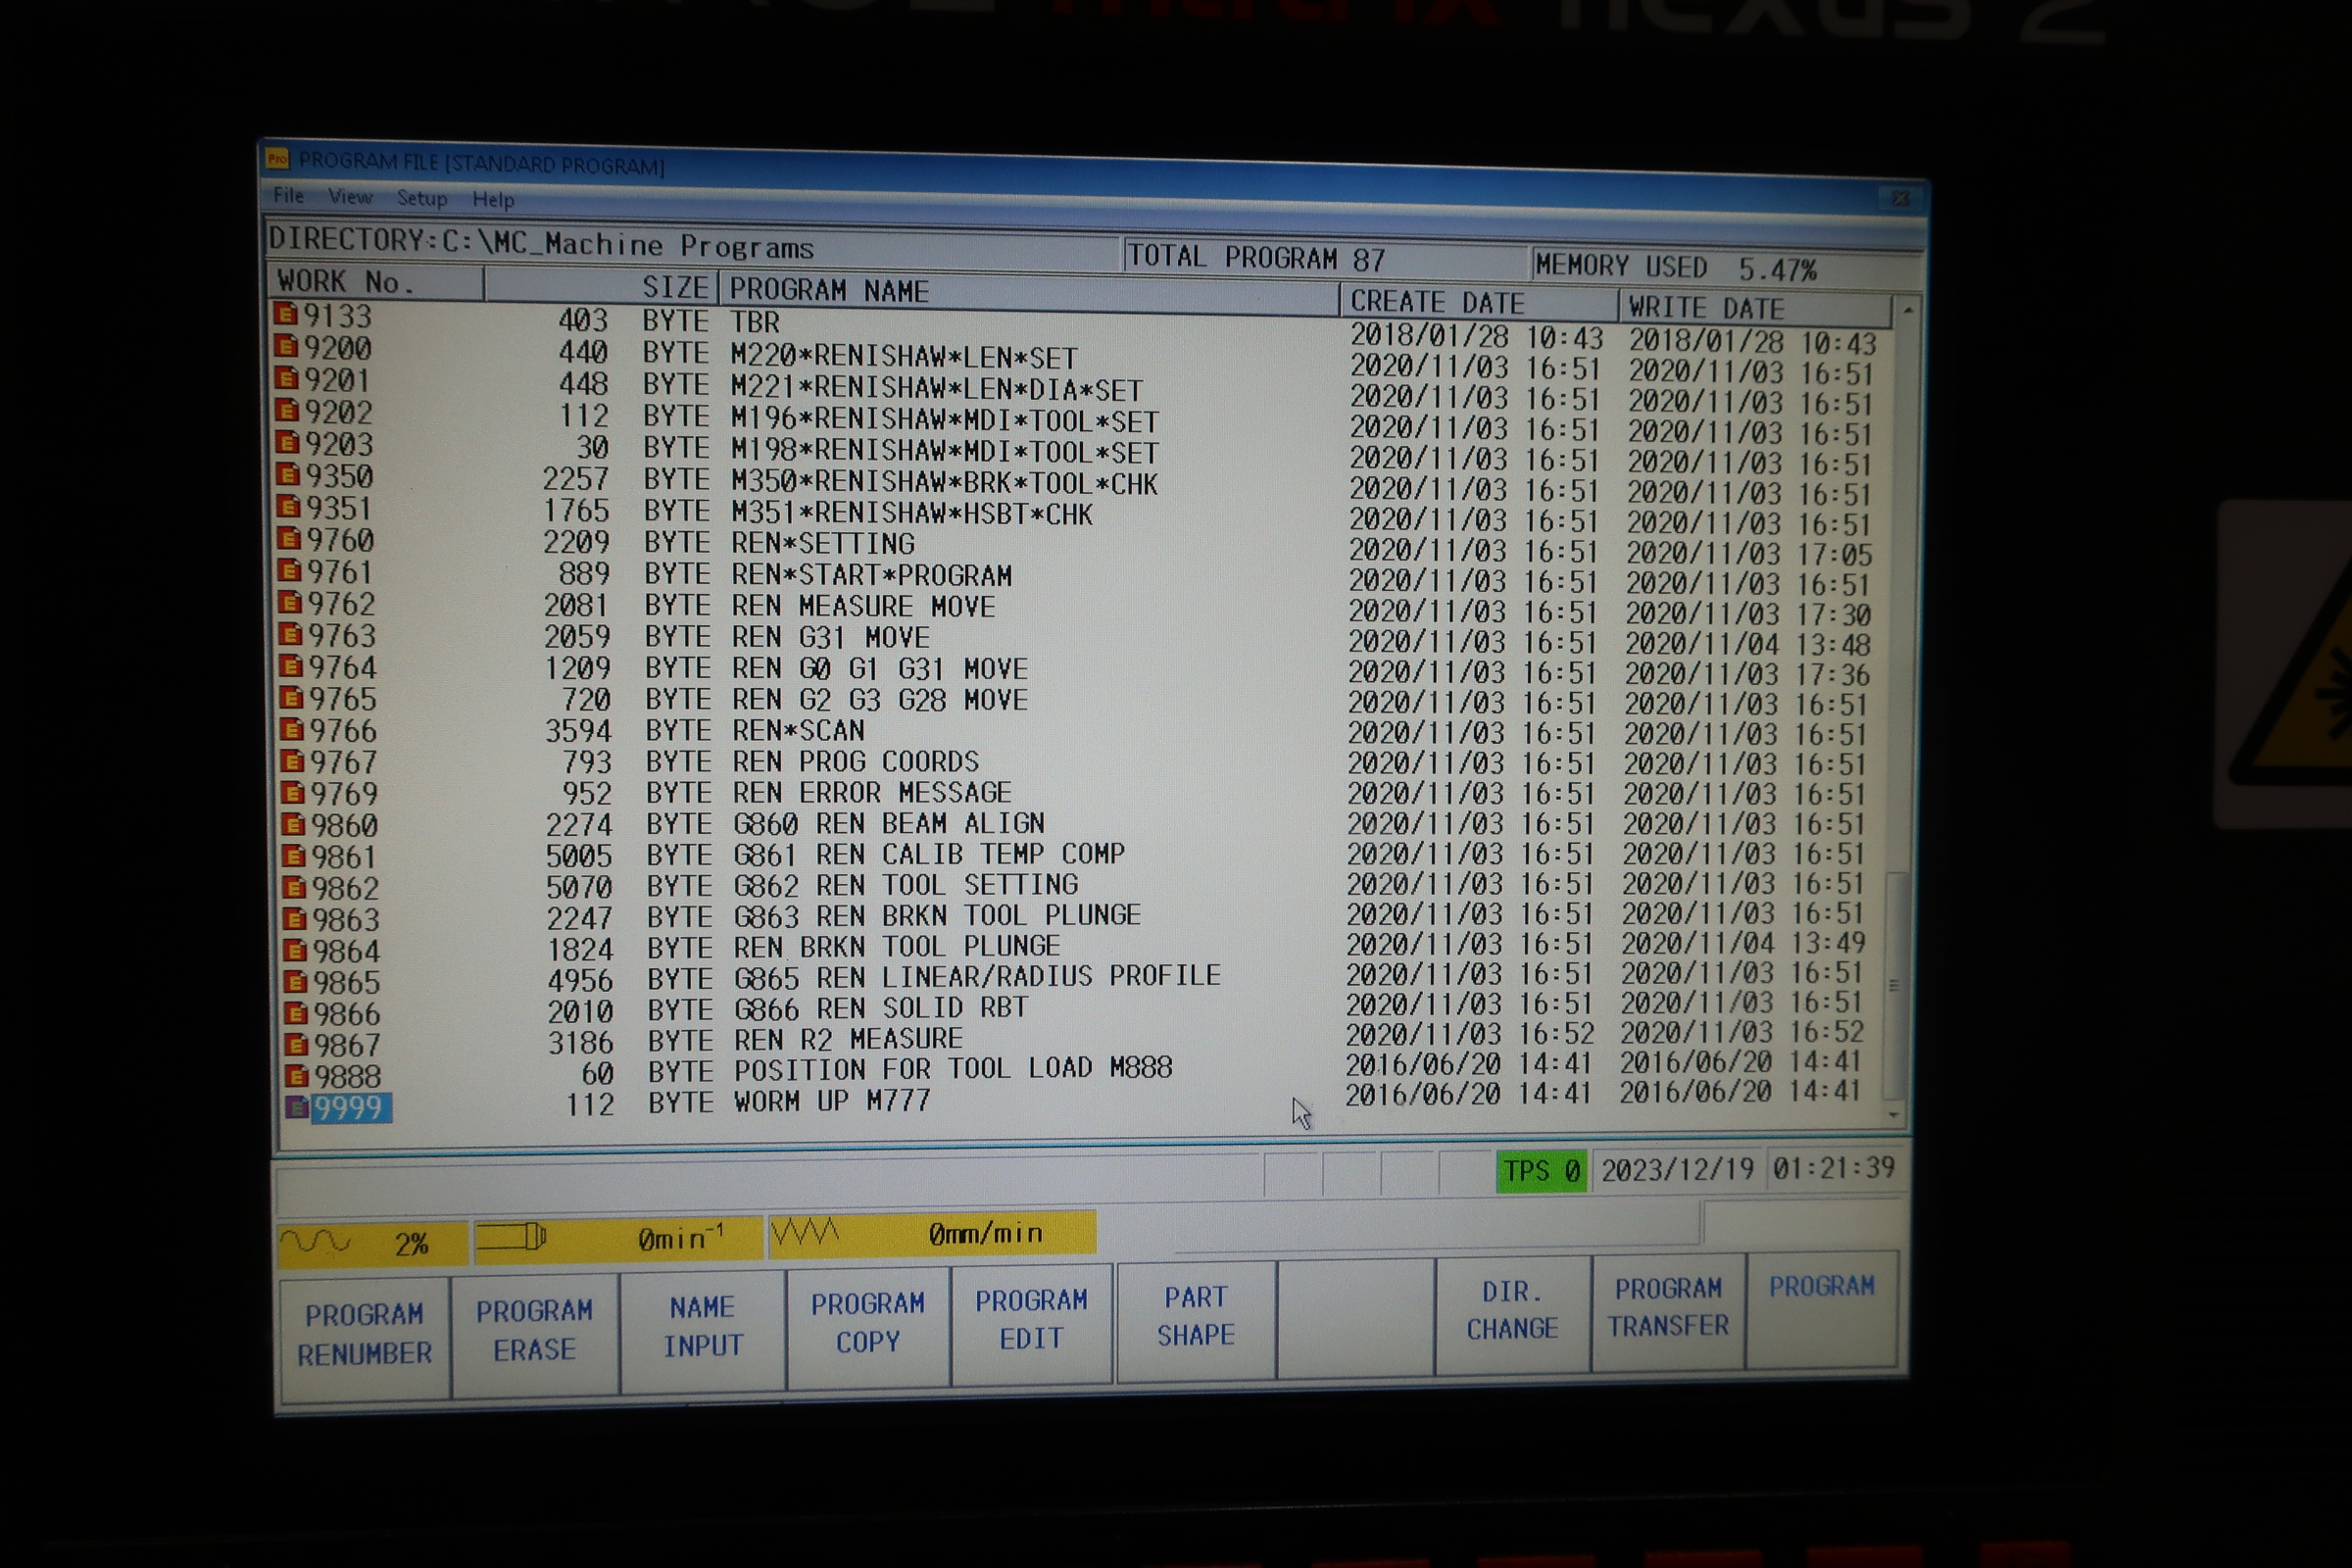Click the icon beside program 9860
The width and height of the screenshot is (2352, 1568).
pos(293,824)
